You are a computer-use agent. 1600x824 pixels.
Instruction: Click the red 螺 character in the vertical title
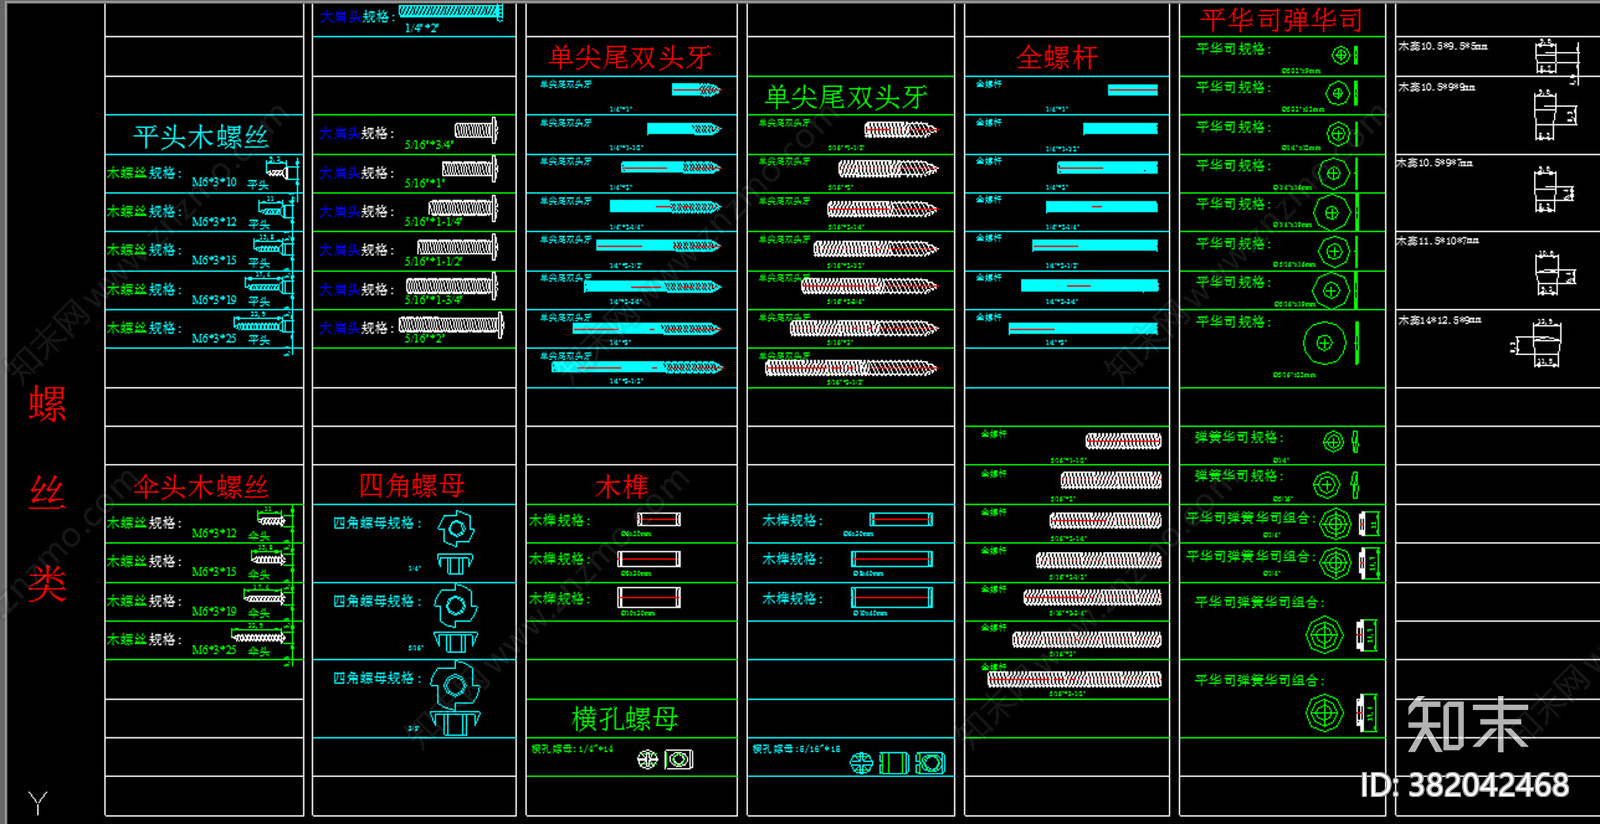click(47, 404)
